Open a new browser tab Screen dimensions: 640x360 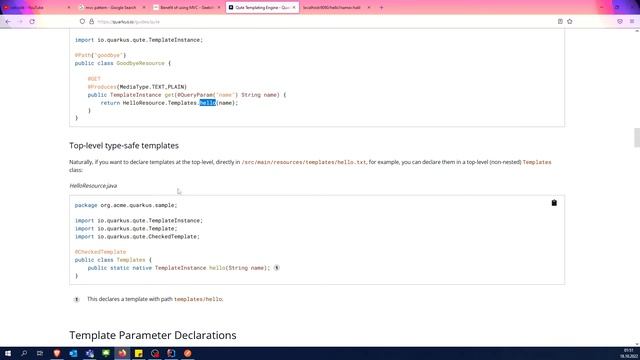tap(381, 7)
